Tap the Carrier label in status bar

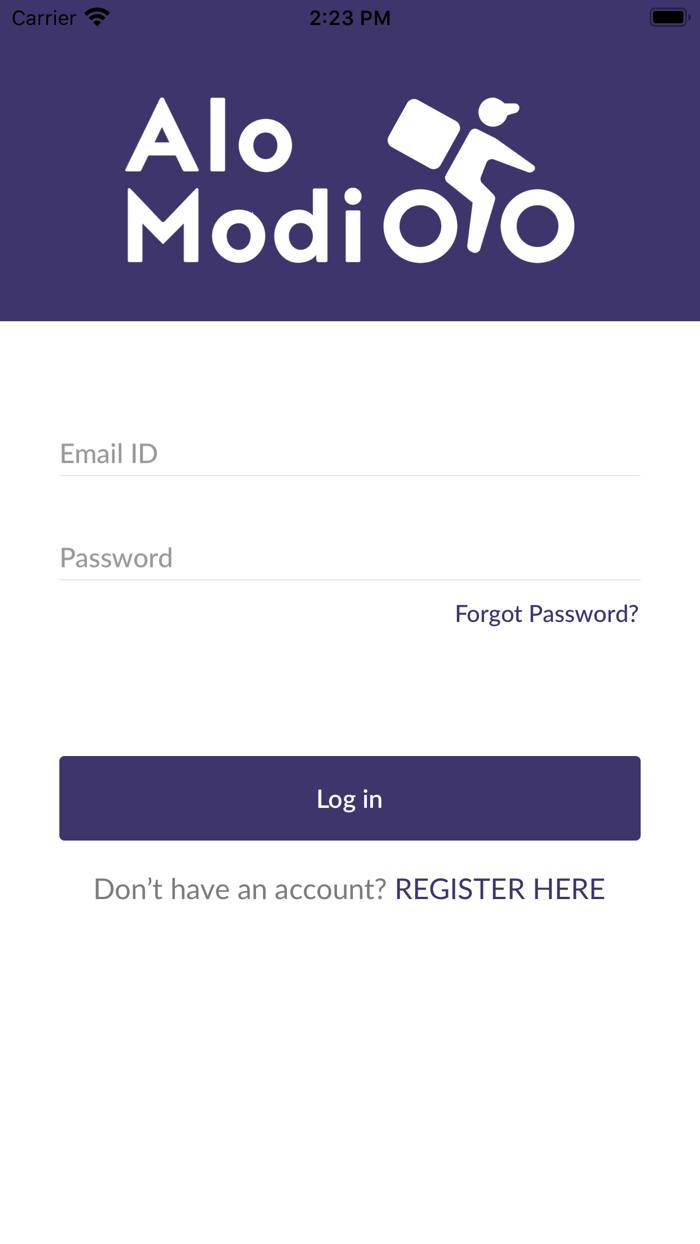pyautogui.click(x=44, y=17)
